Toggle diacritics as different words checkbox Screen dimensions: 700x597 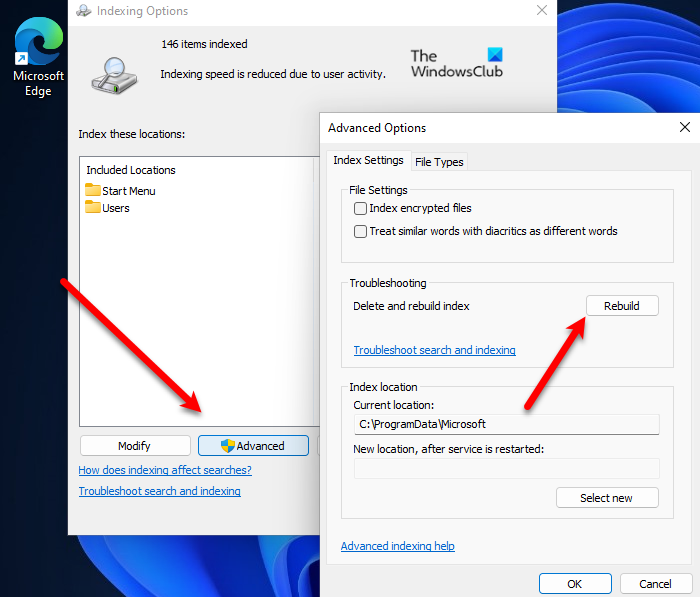(360, 231)
